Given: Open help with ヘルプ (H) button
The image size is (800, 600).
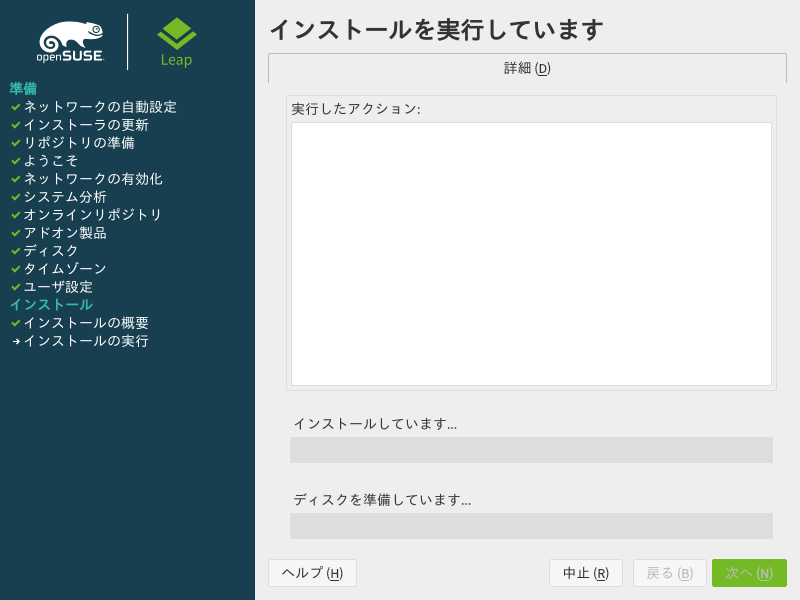Looking at the screenshot, I should [x=312, y=573].
